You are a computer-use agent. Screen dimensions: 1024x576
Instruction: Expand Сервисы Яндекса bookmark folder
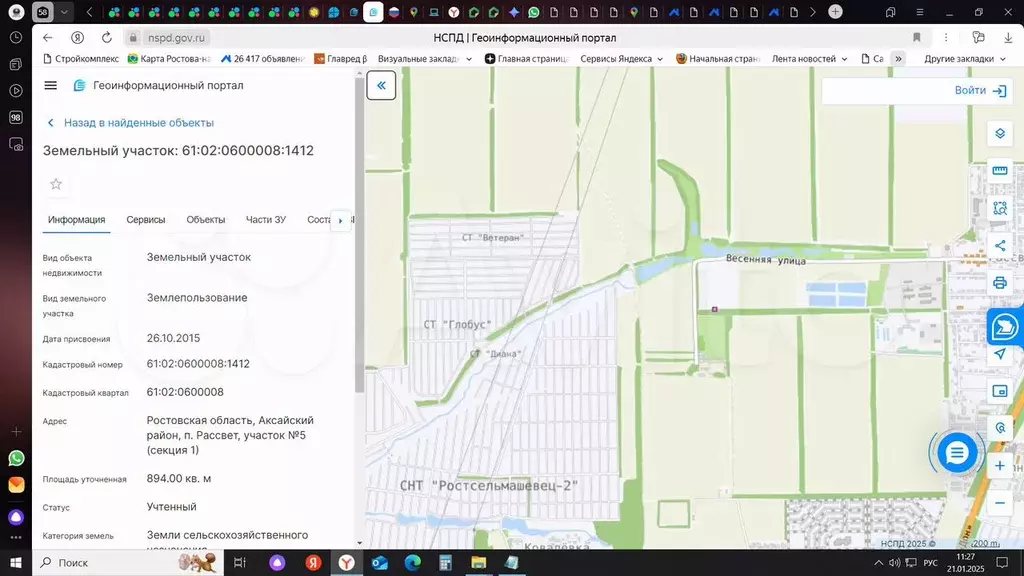click(x=622, y=59)
